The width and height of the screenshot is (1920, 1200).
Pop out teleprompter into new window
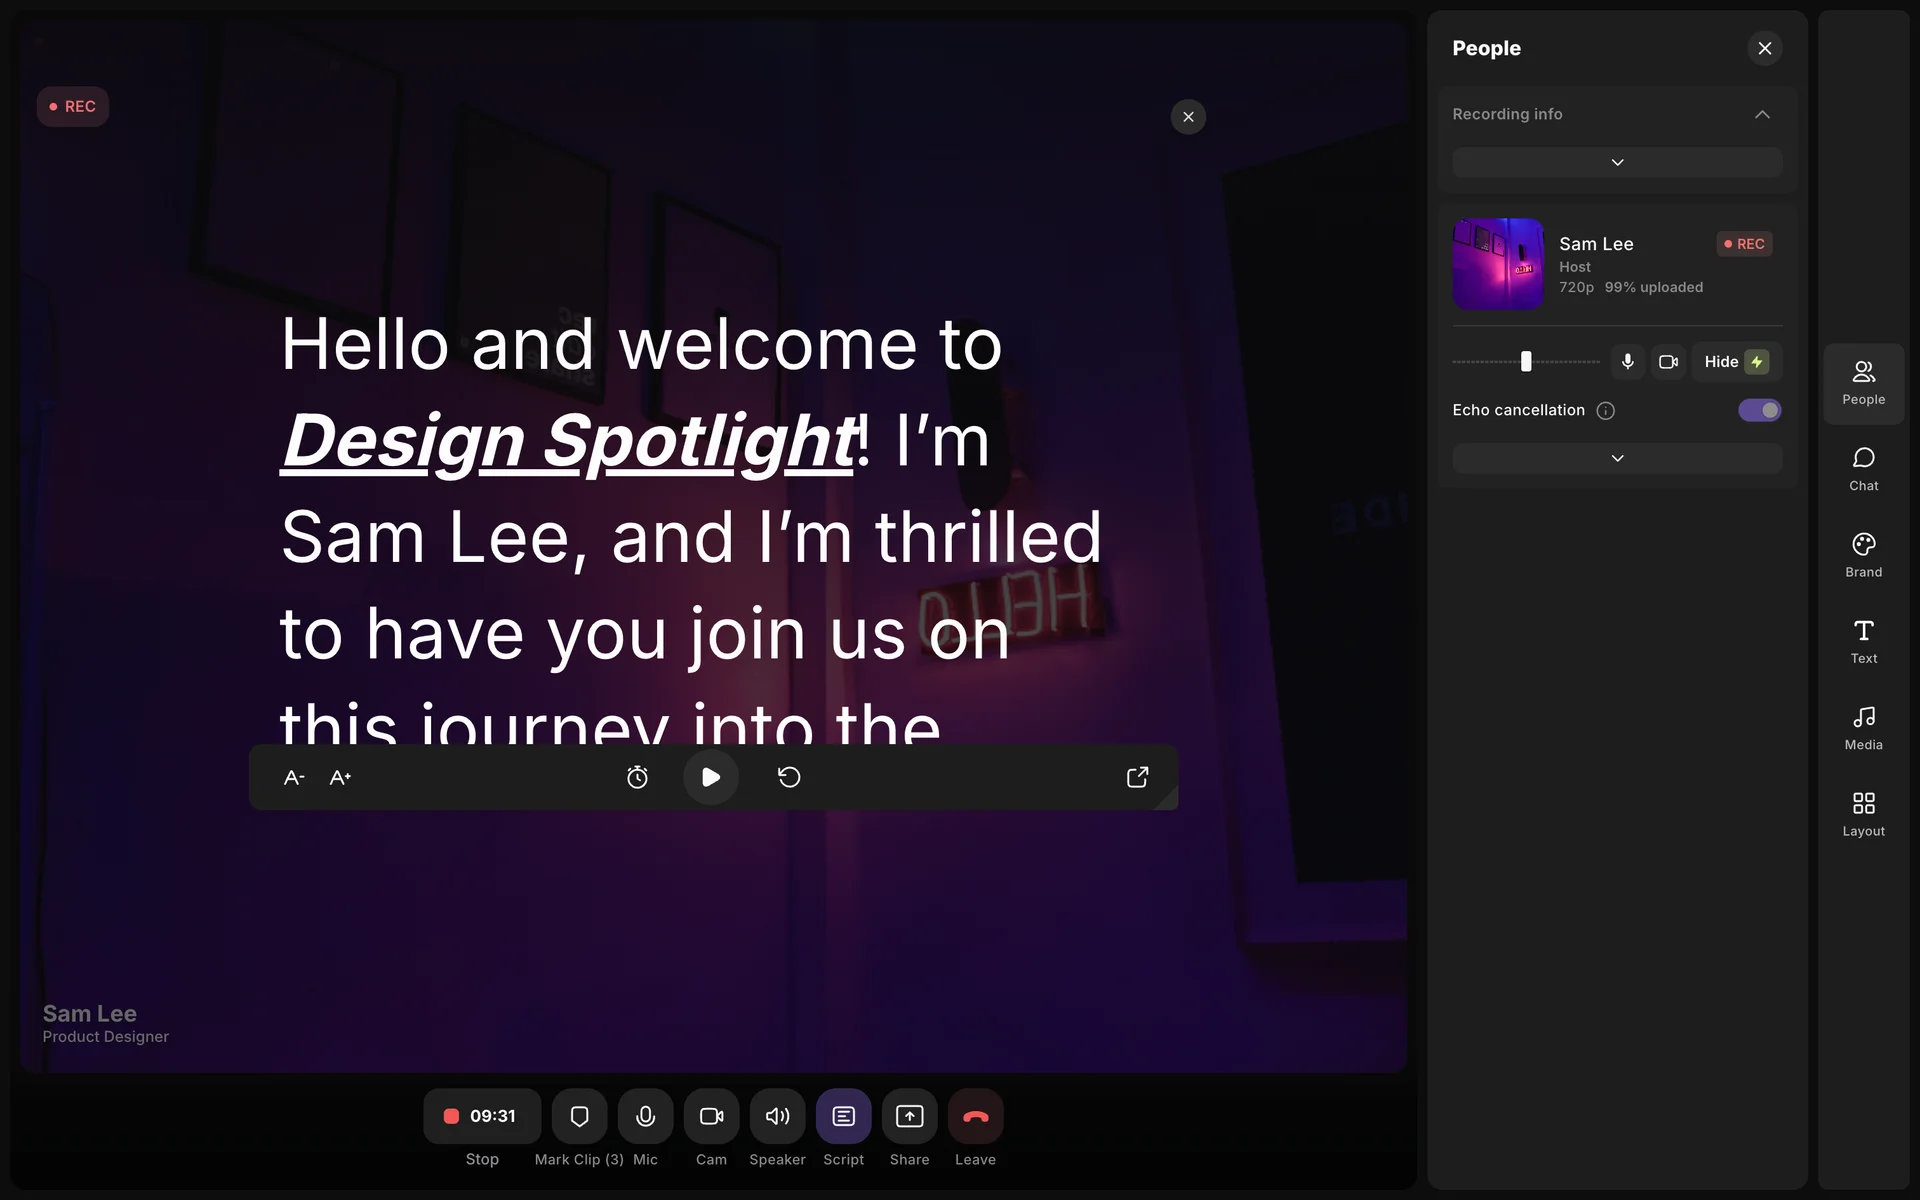[1137, 777]
